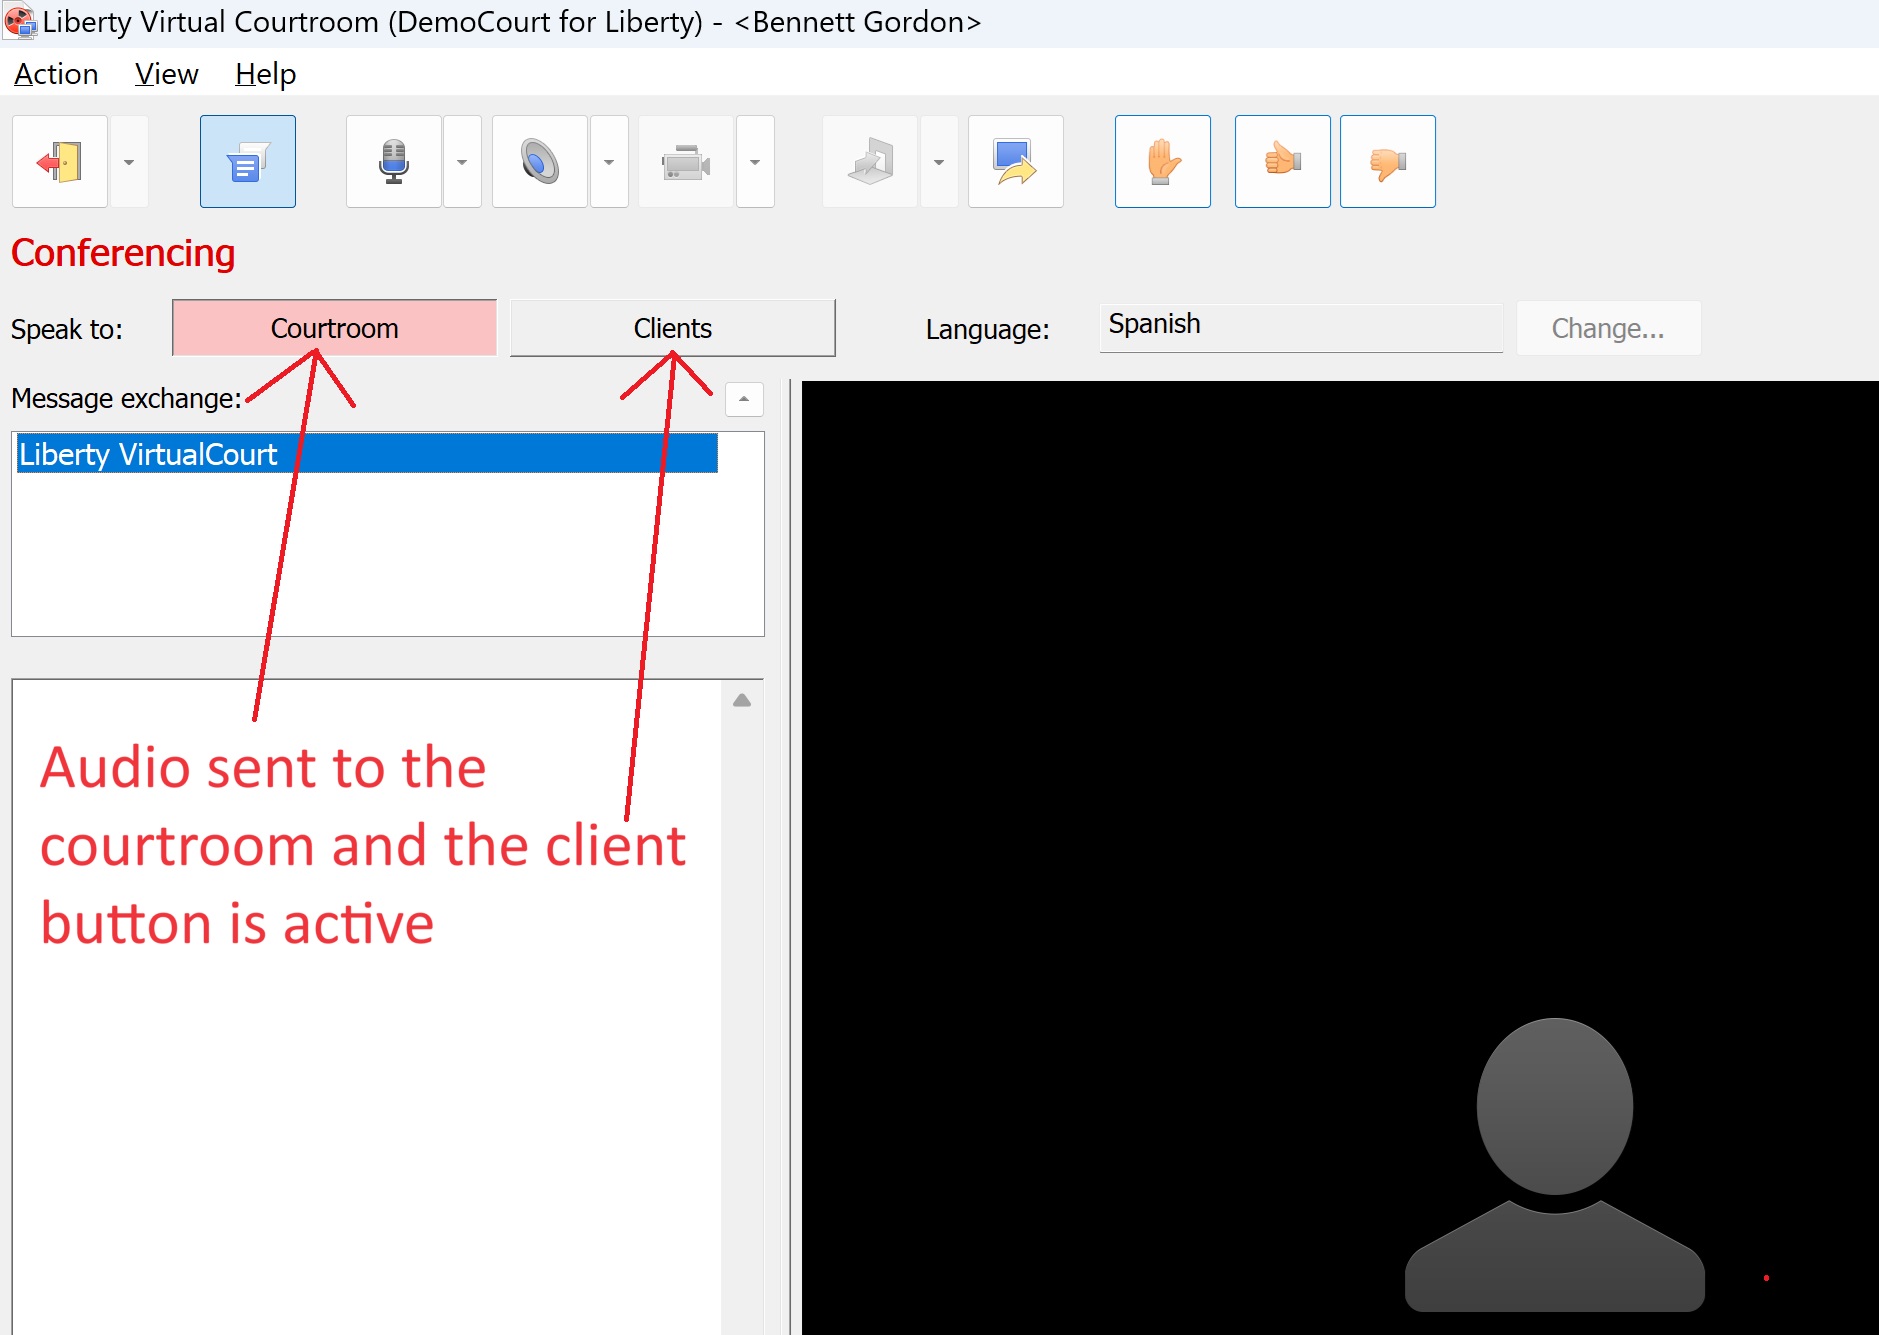Viewport: 1879px width, 1335px height.
Task: Open the Action menu
Action: tap(56, 74)
